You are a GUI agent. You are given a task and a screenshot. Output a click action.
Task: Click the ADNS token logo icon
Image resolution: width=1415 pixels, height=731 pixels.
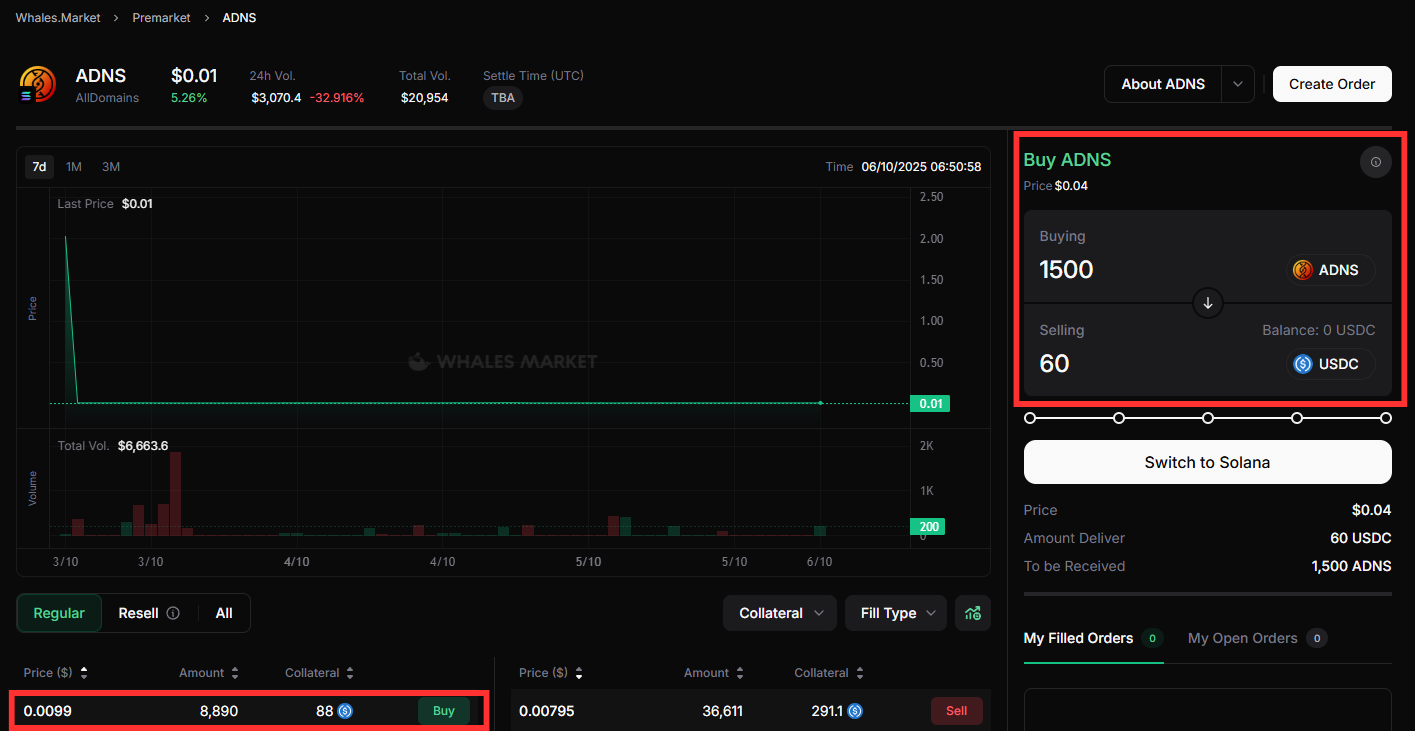tap(38, 84)
